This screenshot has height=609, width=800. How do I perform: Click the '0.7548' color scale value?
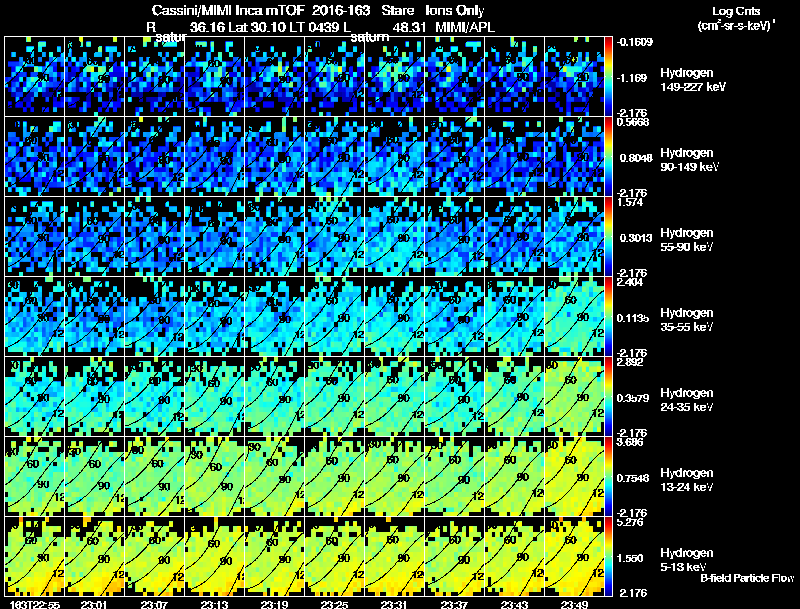633,478
